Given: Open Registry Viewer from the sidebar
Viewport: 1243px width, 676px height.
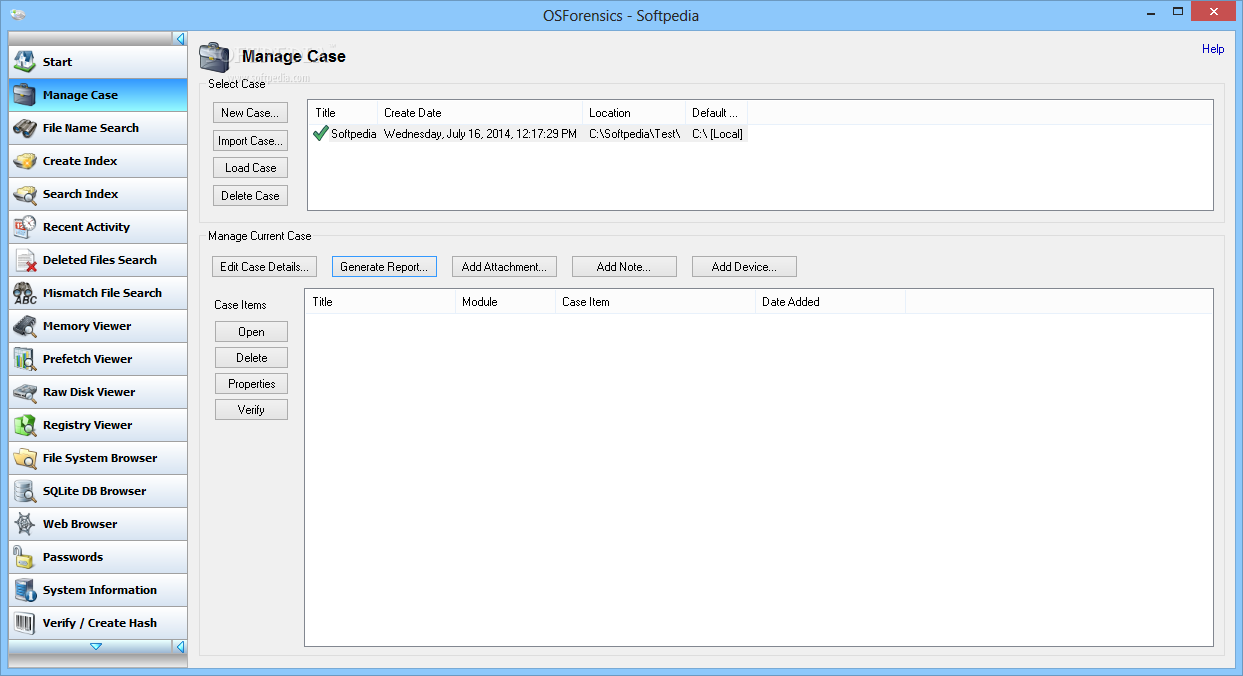Looking at the screenshot, I should pyautogui.click(x=98, y=425).
